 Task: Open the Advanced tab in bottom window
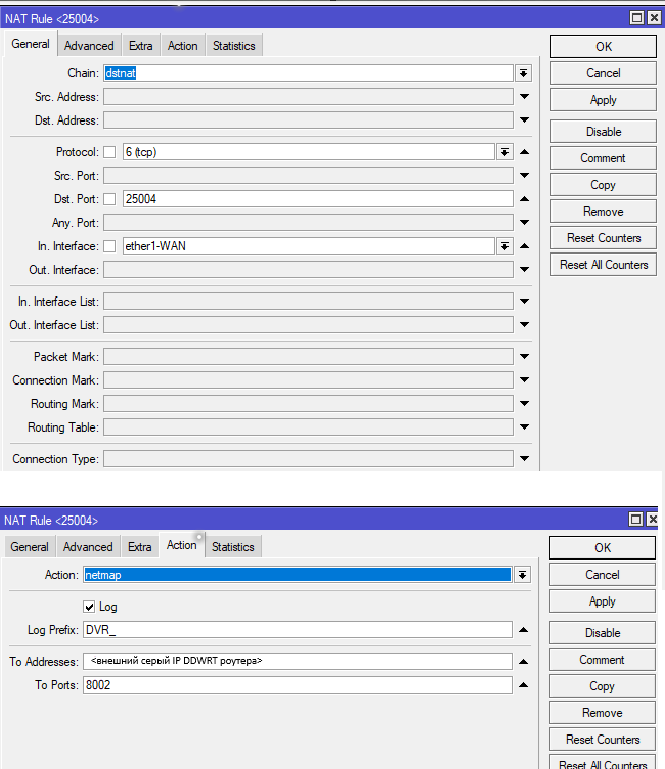(x=88, y=547)
